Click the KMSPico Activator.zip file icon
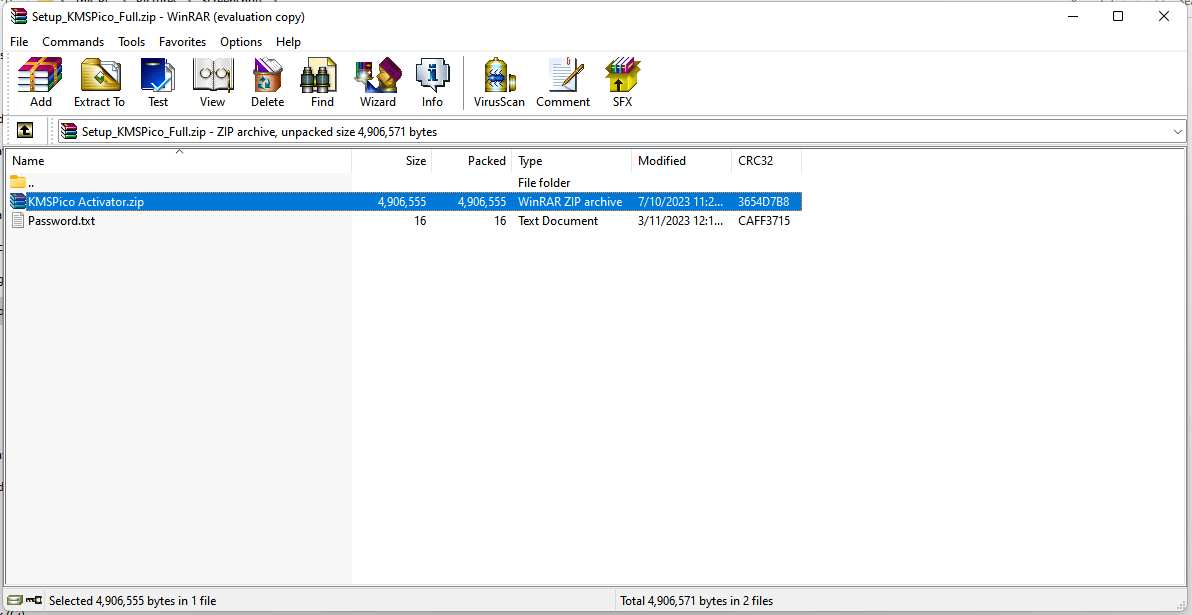The width and height of the screenshot is (1192, 615). tap(18, 201)
